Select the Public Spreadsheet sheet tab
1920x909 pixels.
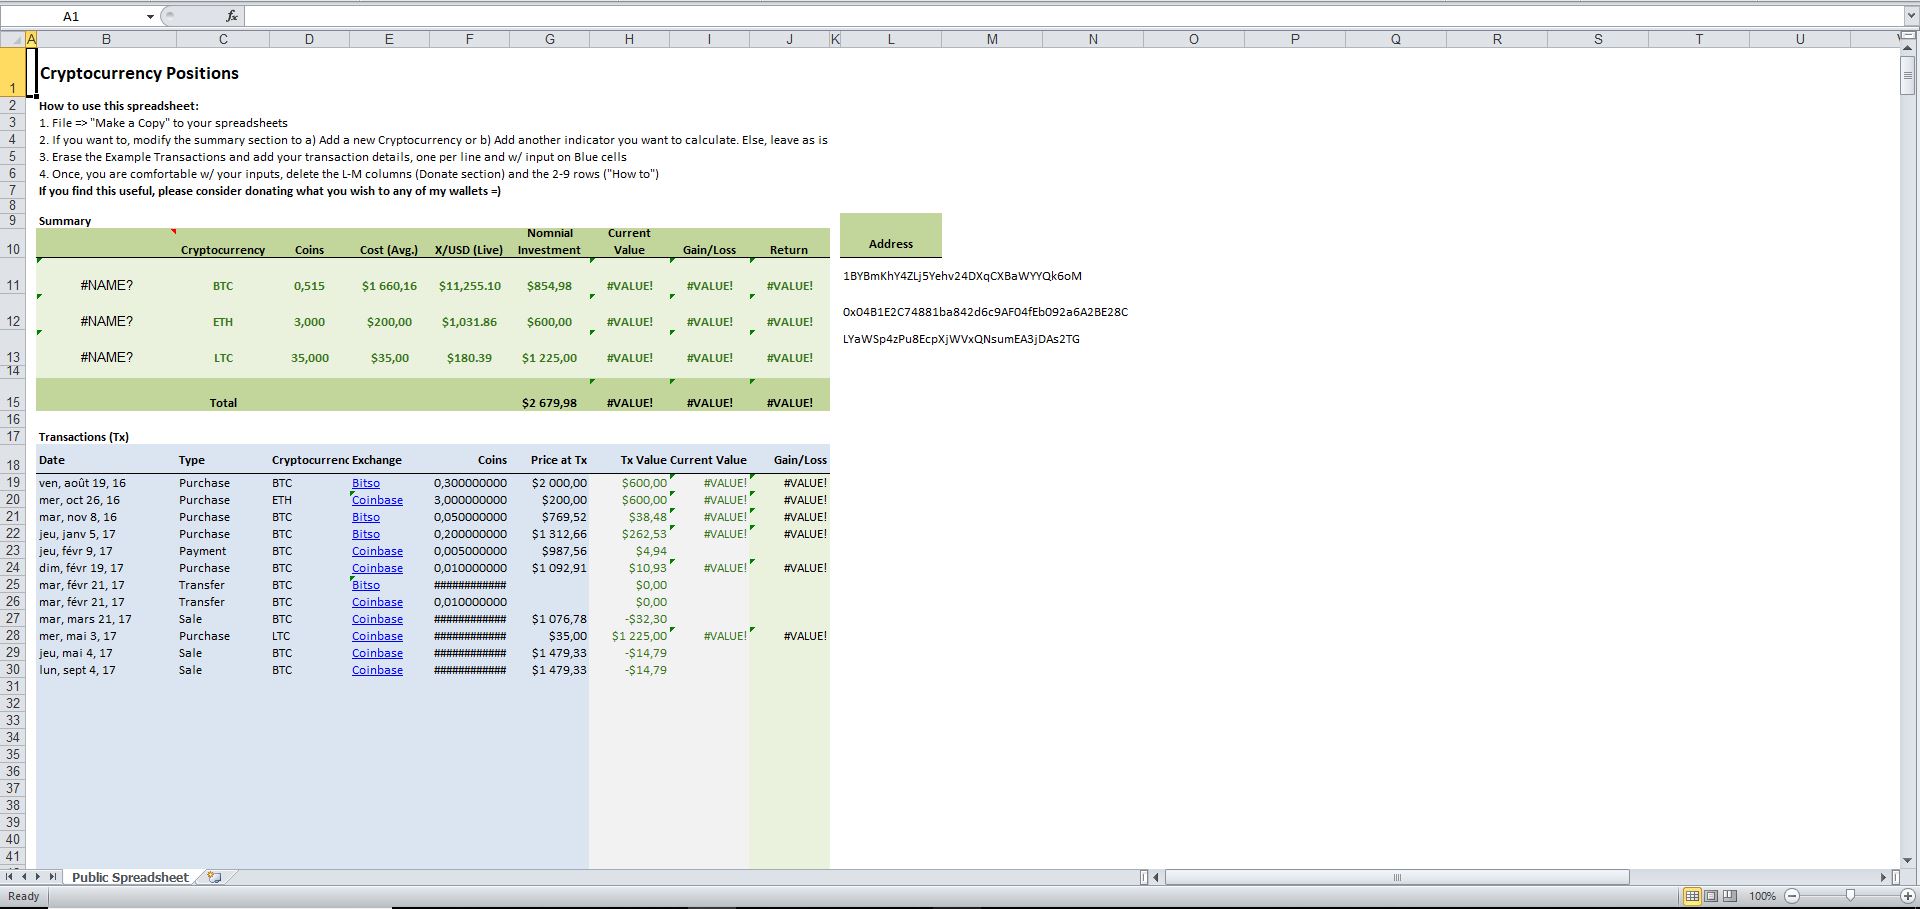coord(130,877)
